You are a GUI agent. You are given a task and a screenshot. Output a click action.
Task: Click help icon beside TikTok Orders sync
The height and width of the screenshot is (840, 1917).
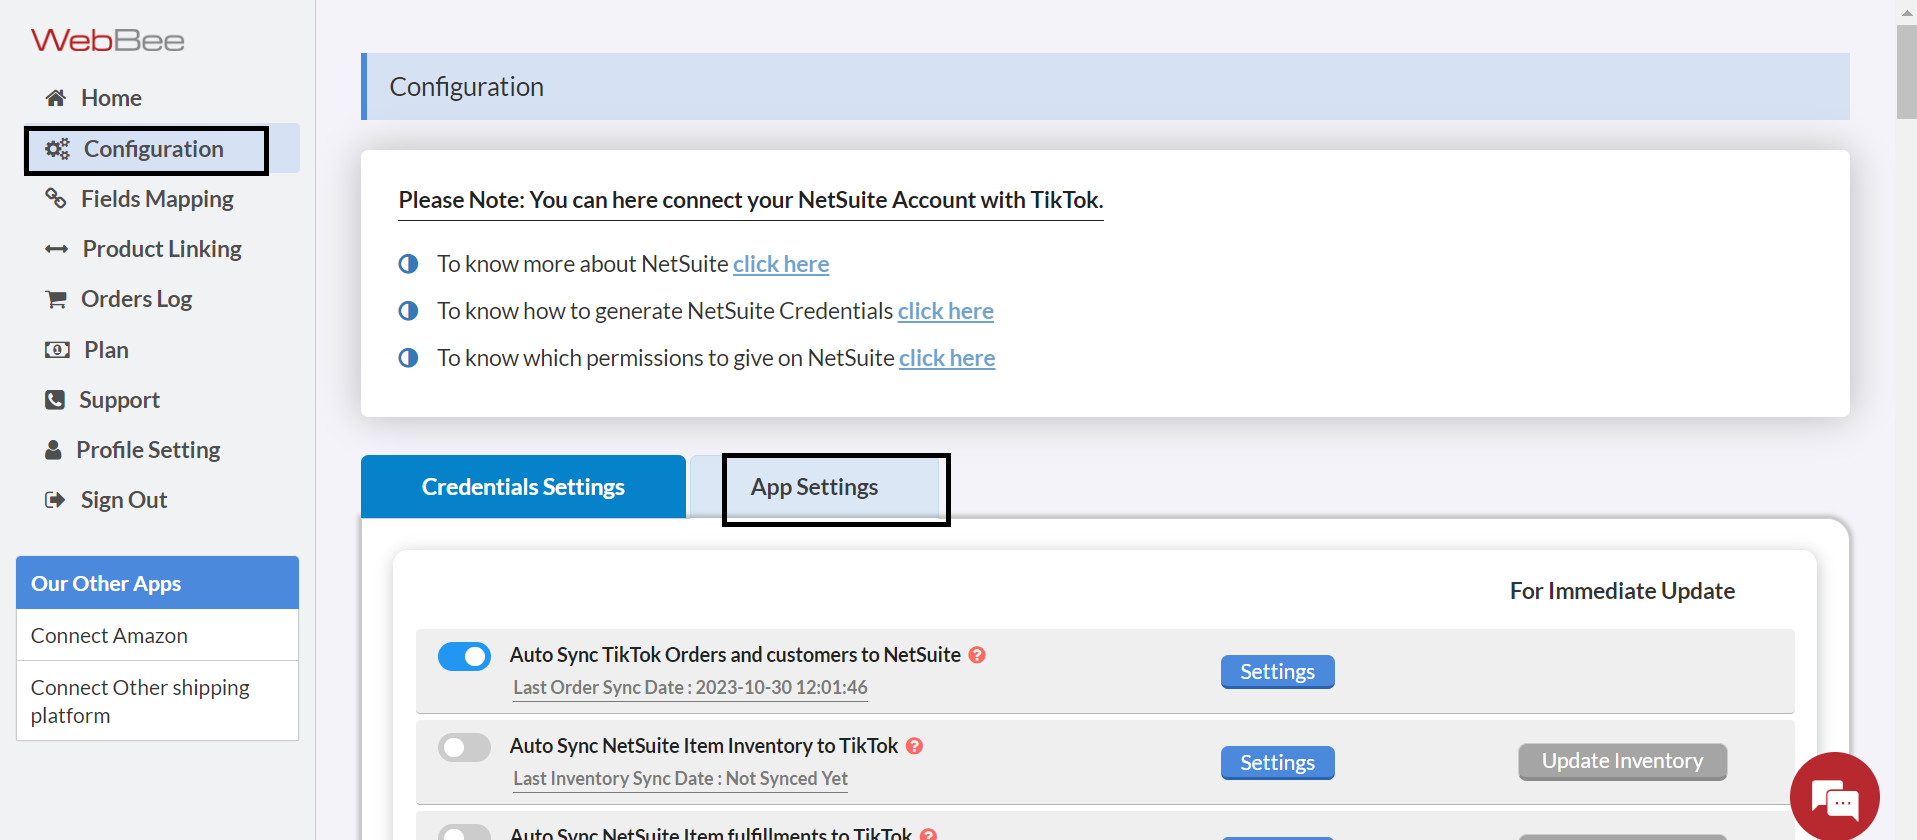click(977, 655)
